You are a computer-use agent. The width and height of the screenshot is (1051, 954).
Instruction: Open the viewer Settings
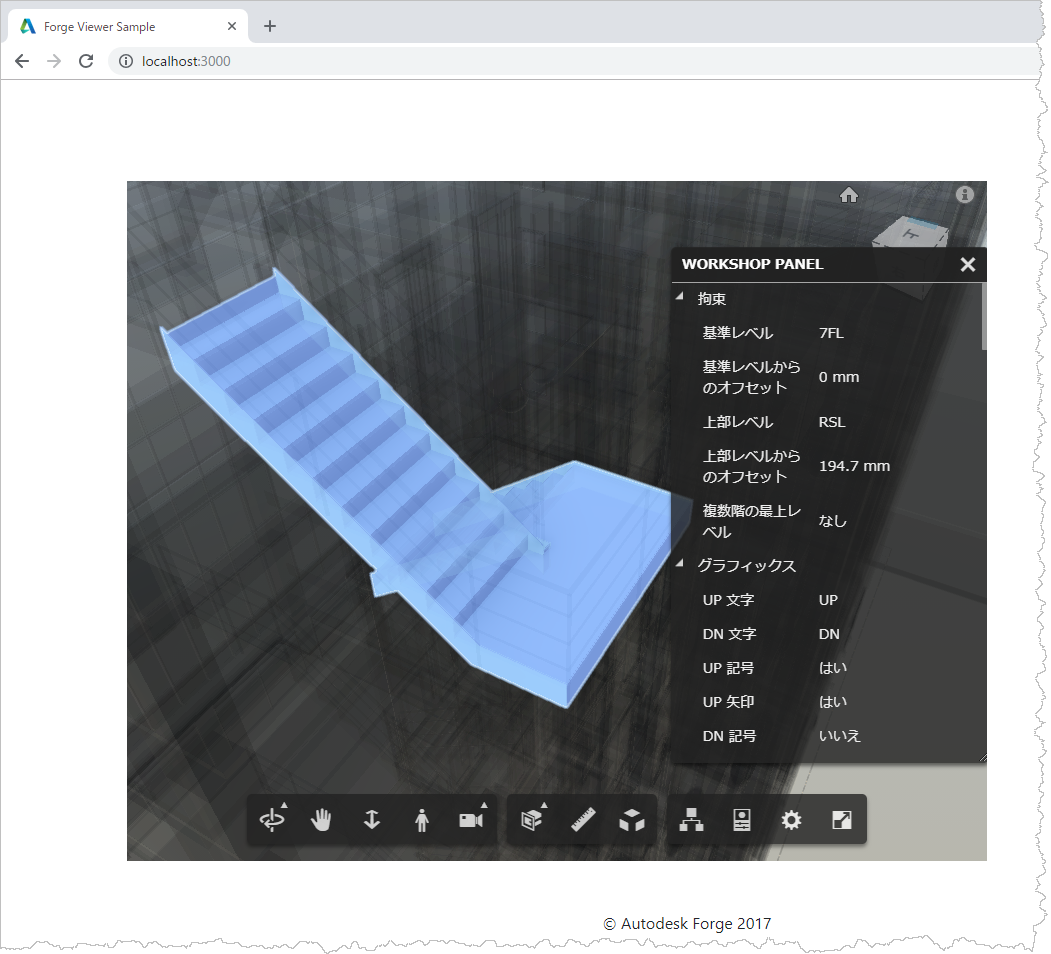click(x=791, y=819)
